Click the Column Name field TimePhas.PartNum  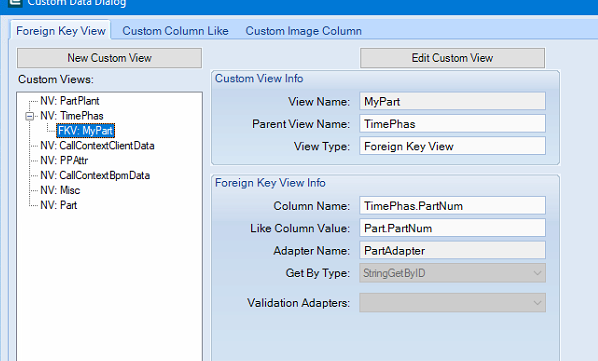click(x=452, y=206)
